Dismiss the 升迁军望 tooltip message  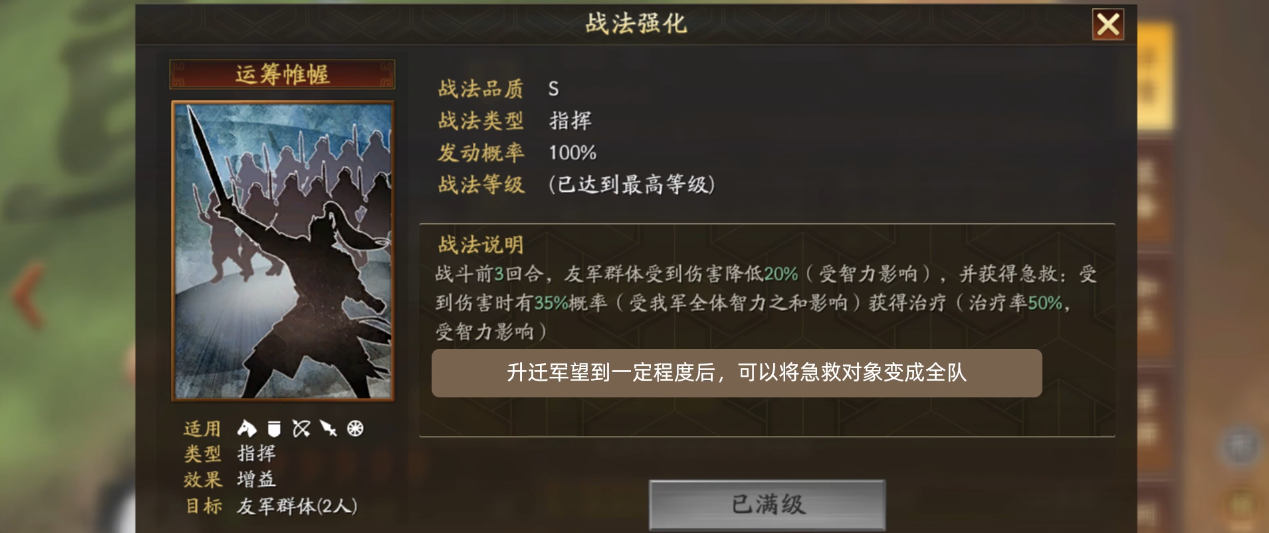coord(737,373)
